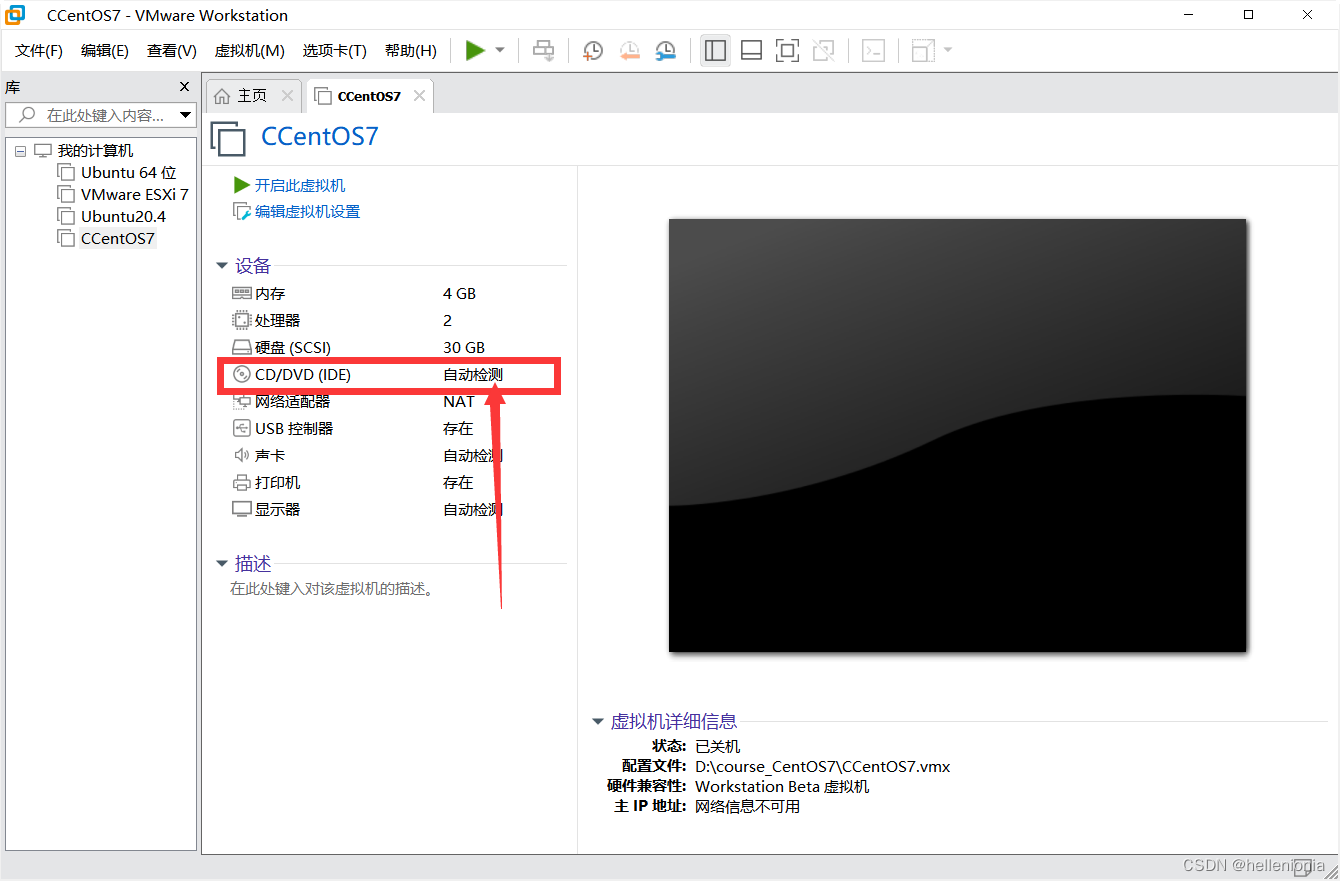1340x881 pixels.
Task: Collapse the 描述 description section
Action: 222,563
